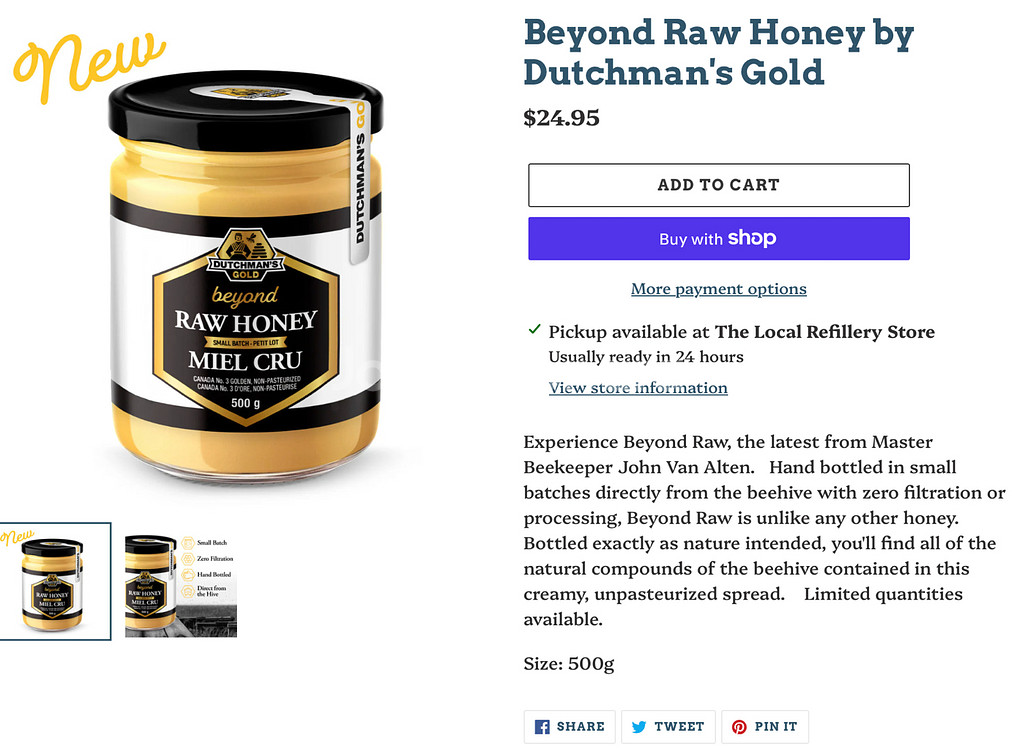Click the product description paragraph
Viewport: 1012px width, 750px height.
coord(764,530)
